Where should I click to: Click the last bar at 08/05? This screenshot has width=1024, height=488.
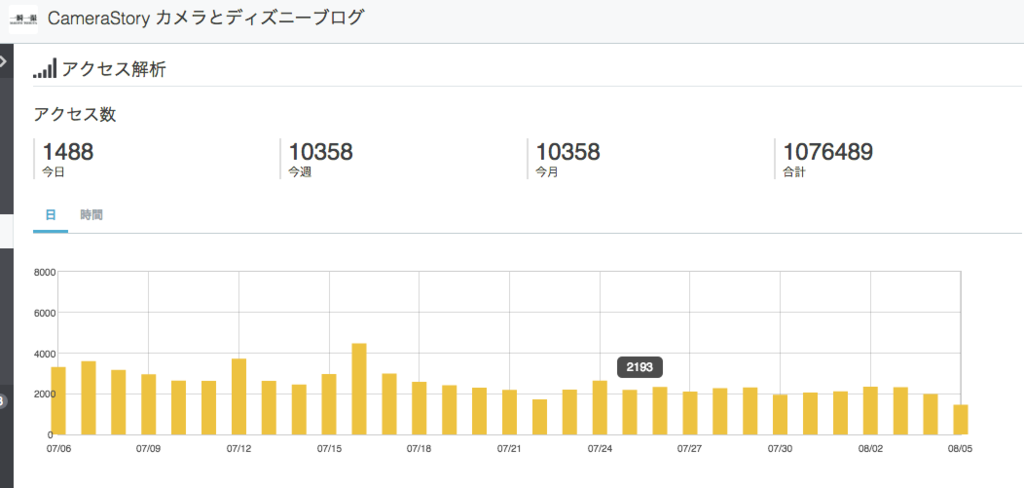point(961,419)
